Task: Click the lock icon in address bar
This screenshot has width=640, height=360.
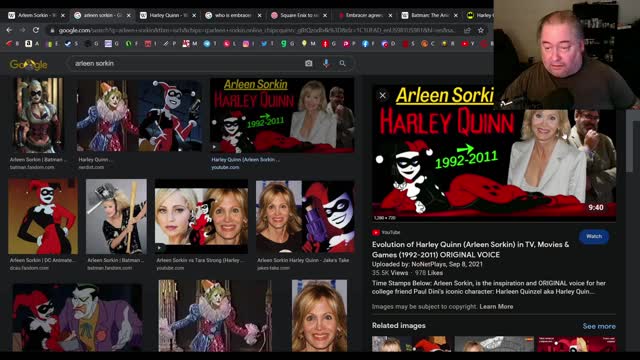Action: point(52,30)
